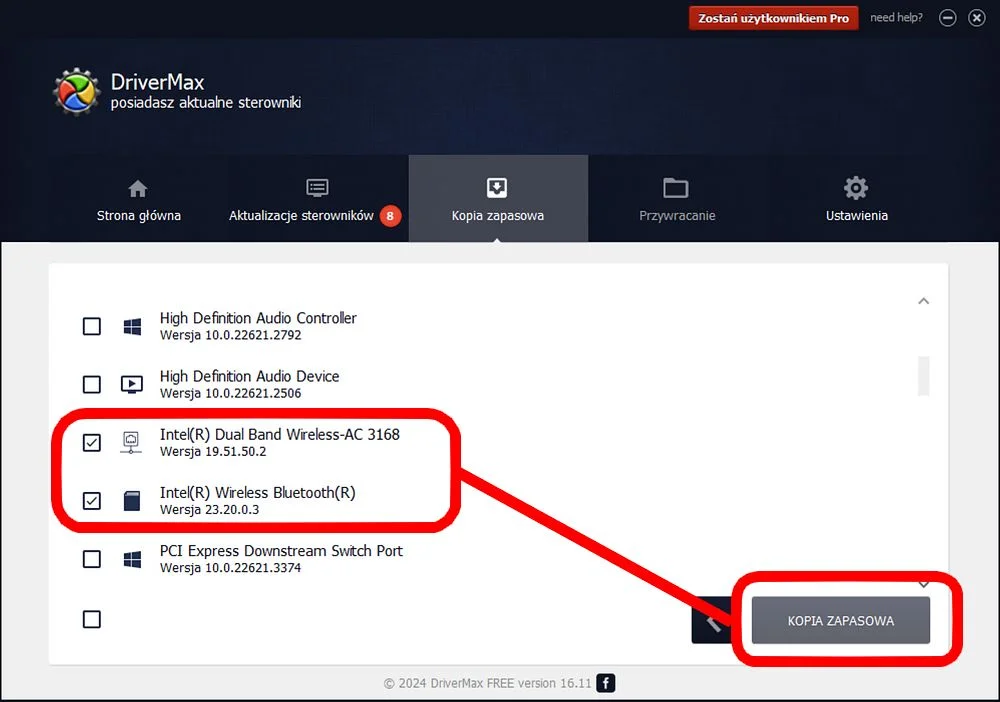Click the posiadasz aktualne sterowniki status text

click(x=206, y=103)
